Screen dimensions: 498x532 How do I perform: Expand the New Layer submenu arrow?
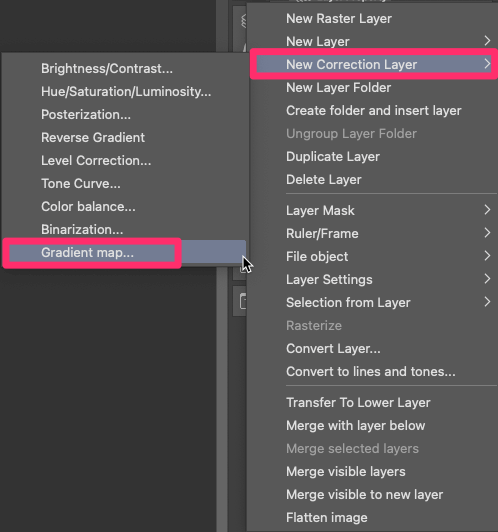[487, 41]
